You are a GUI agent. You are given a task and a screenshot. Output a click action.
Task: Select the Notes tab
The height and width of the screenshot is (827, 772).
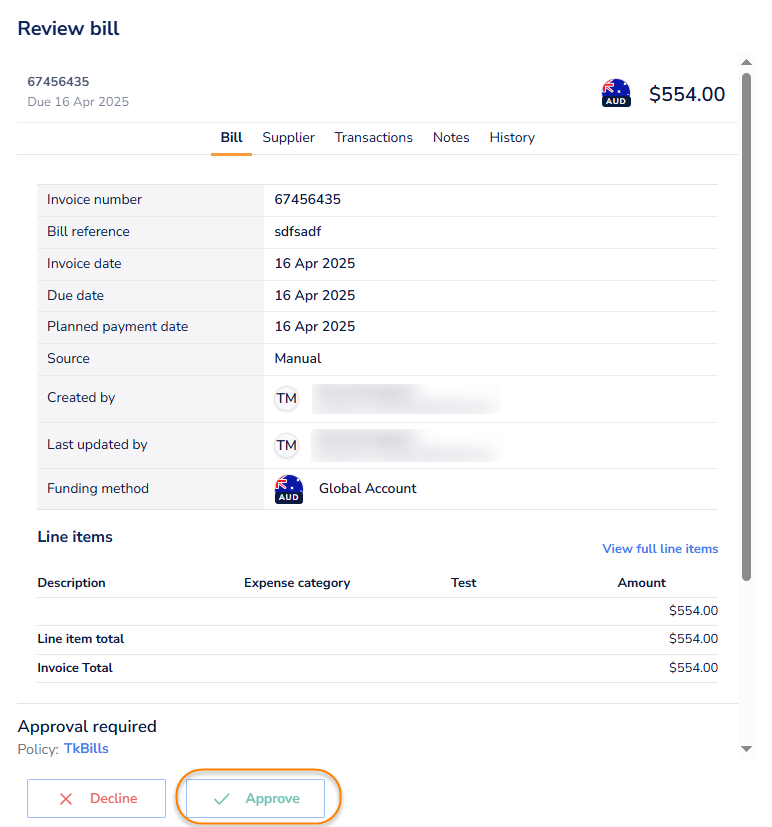(451, 138)
